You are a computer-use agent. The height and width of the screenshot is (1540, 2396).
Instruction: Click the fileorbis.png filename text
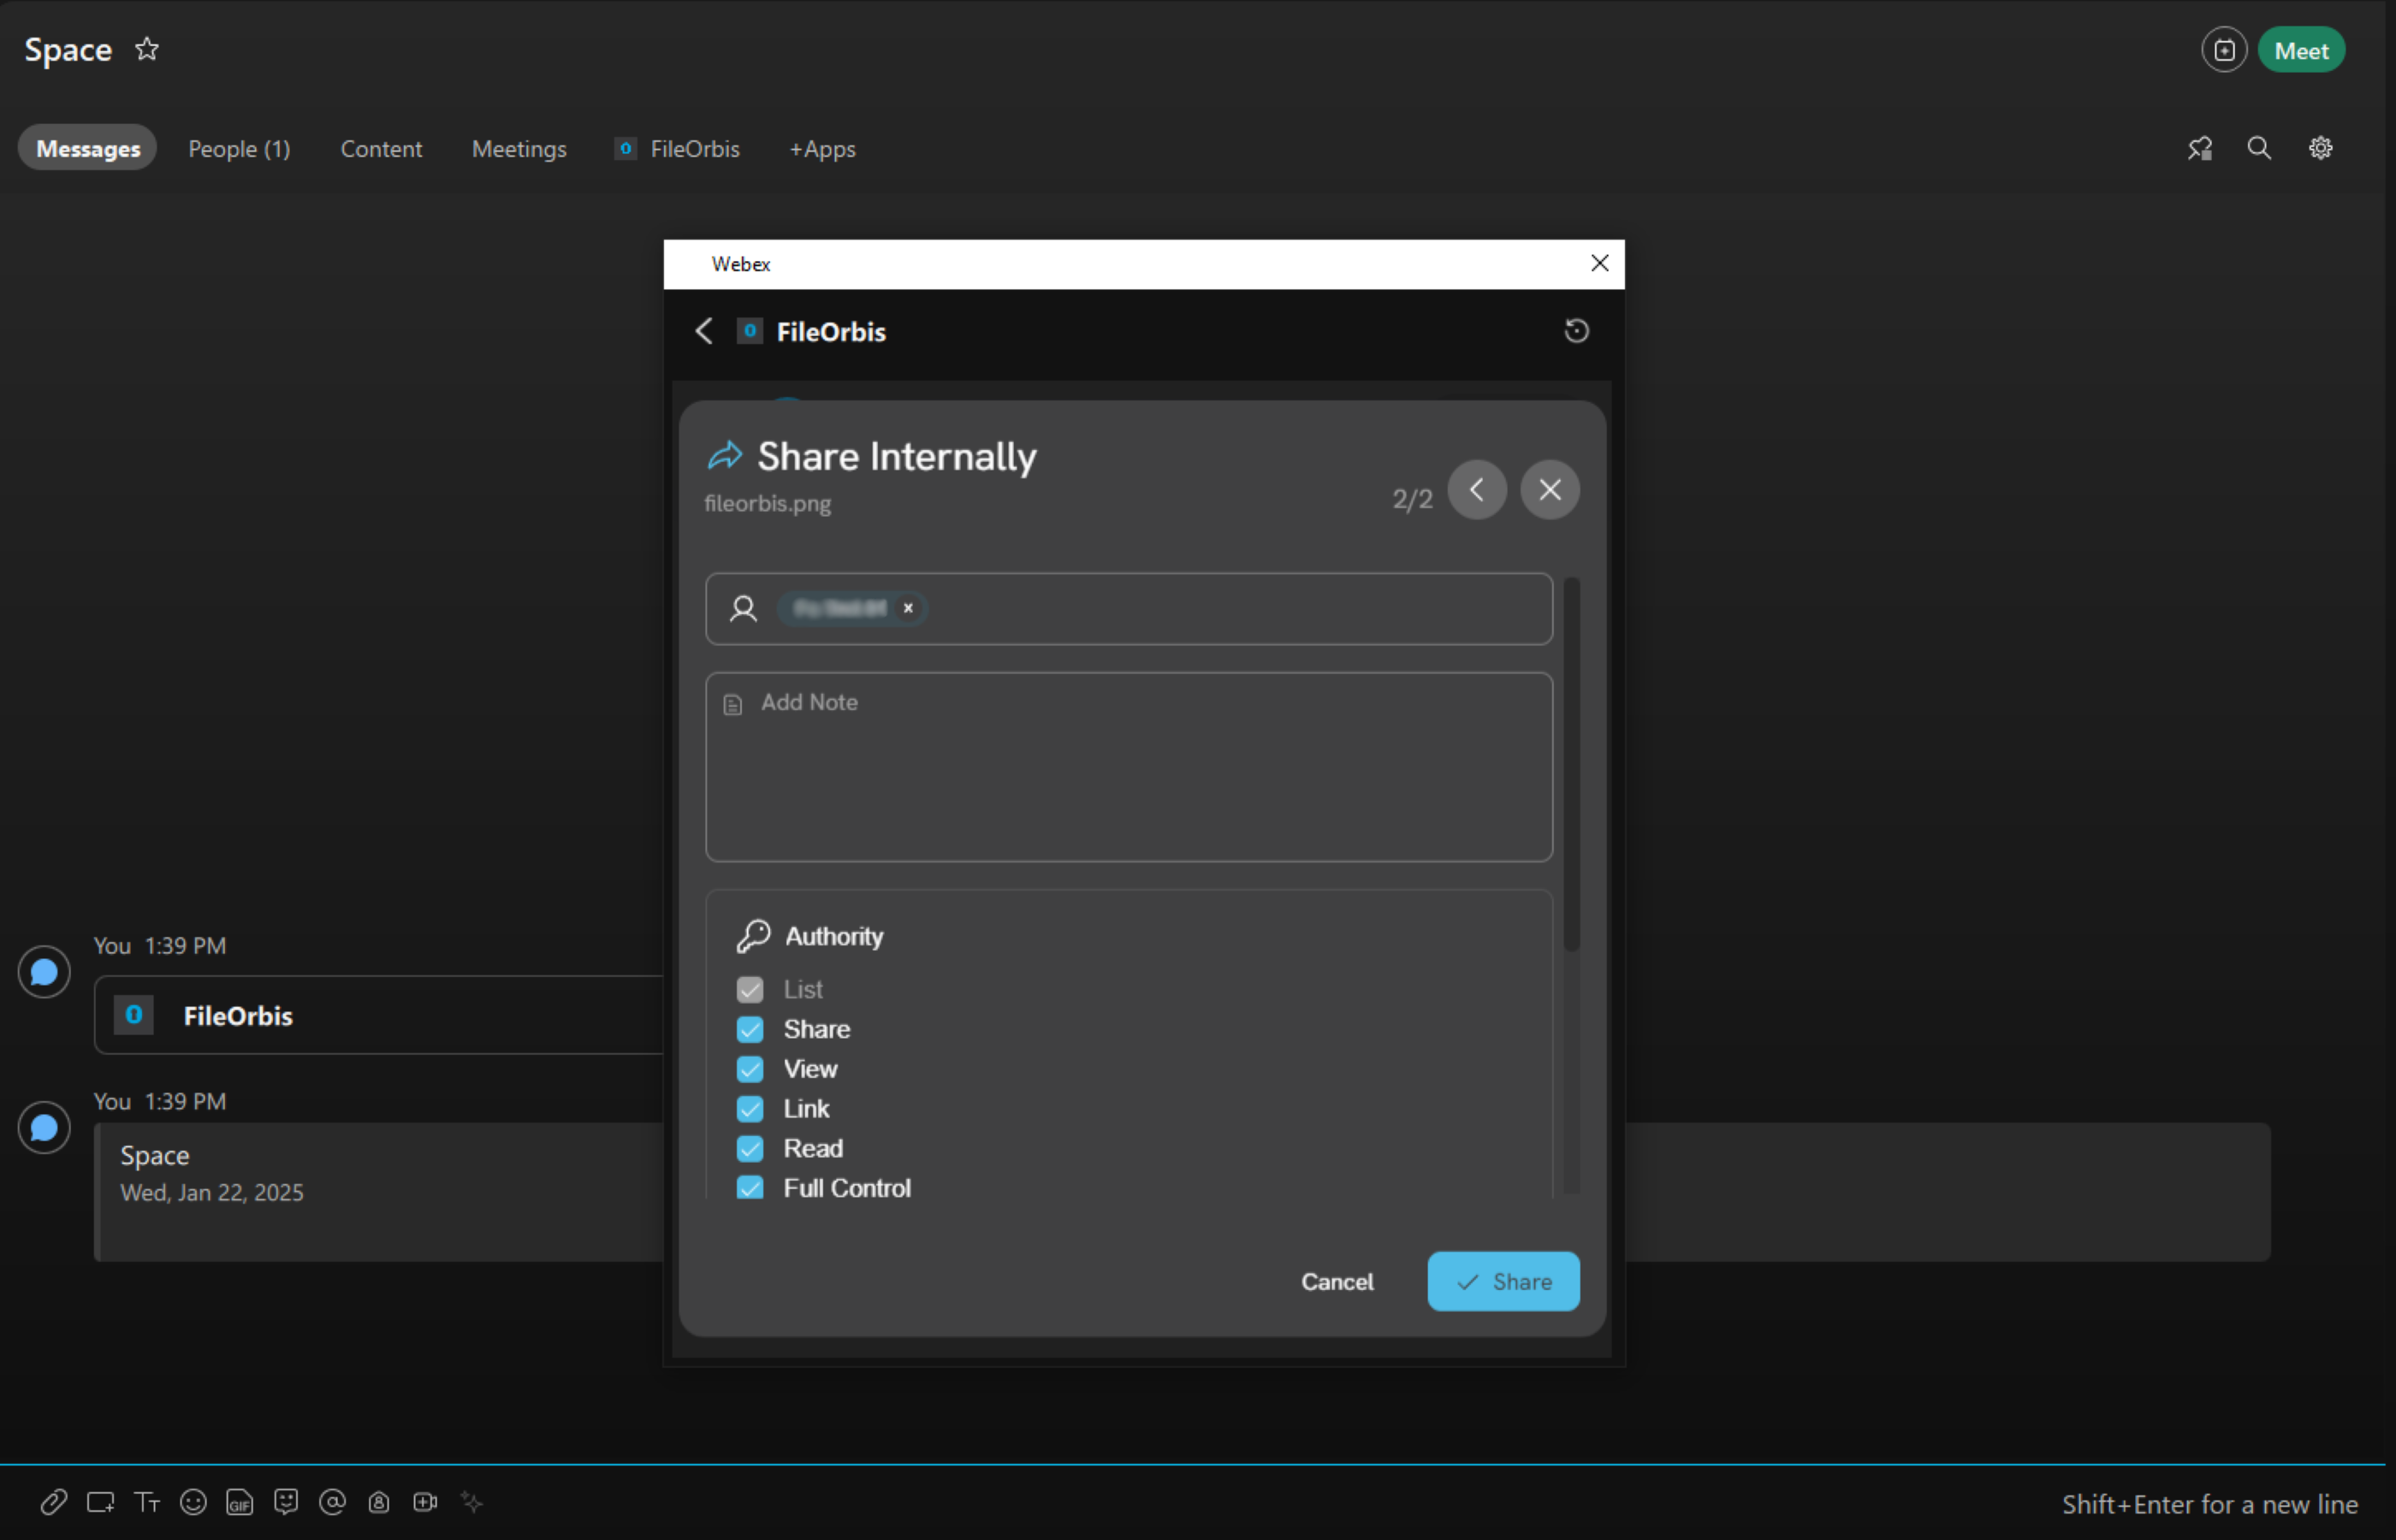pyautogui.click(x=767, y=503)
